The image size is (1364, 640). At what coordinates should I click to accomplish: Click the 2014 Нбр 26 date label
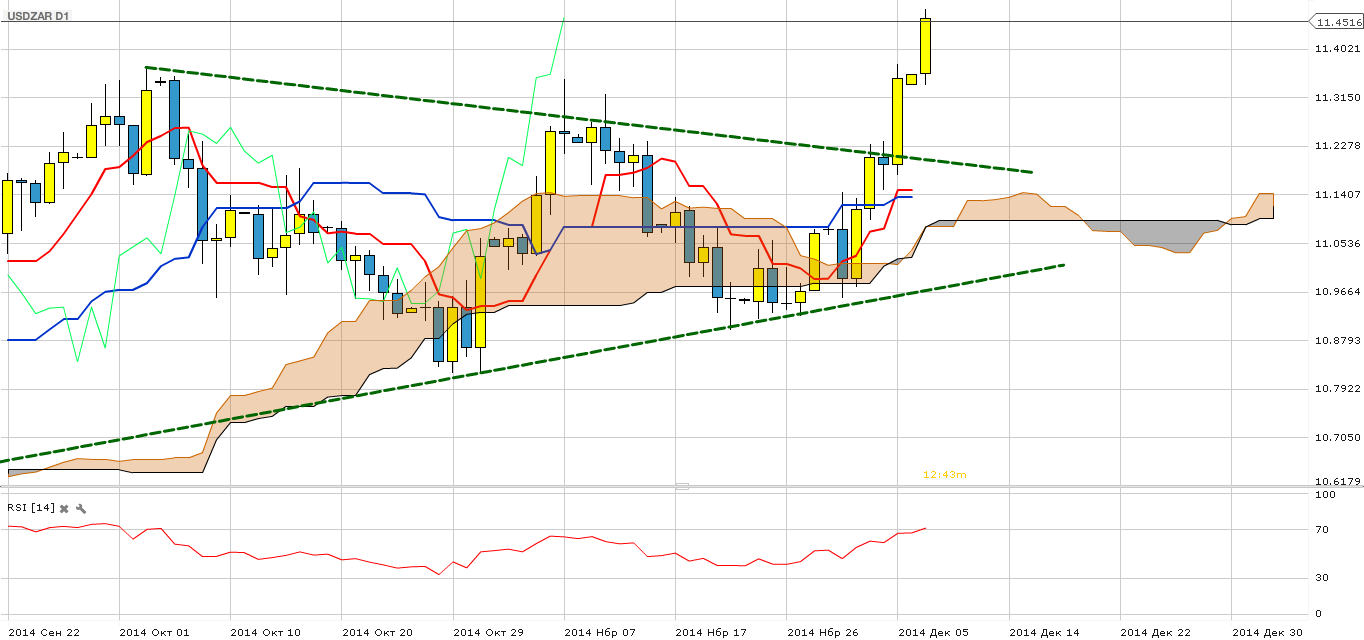822,632
